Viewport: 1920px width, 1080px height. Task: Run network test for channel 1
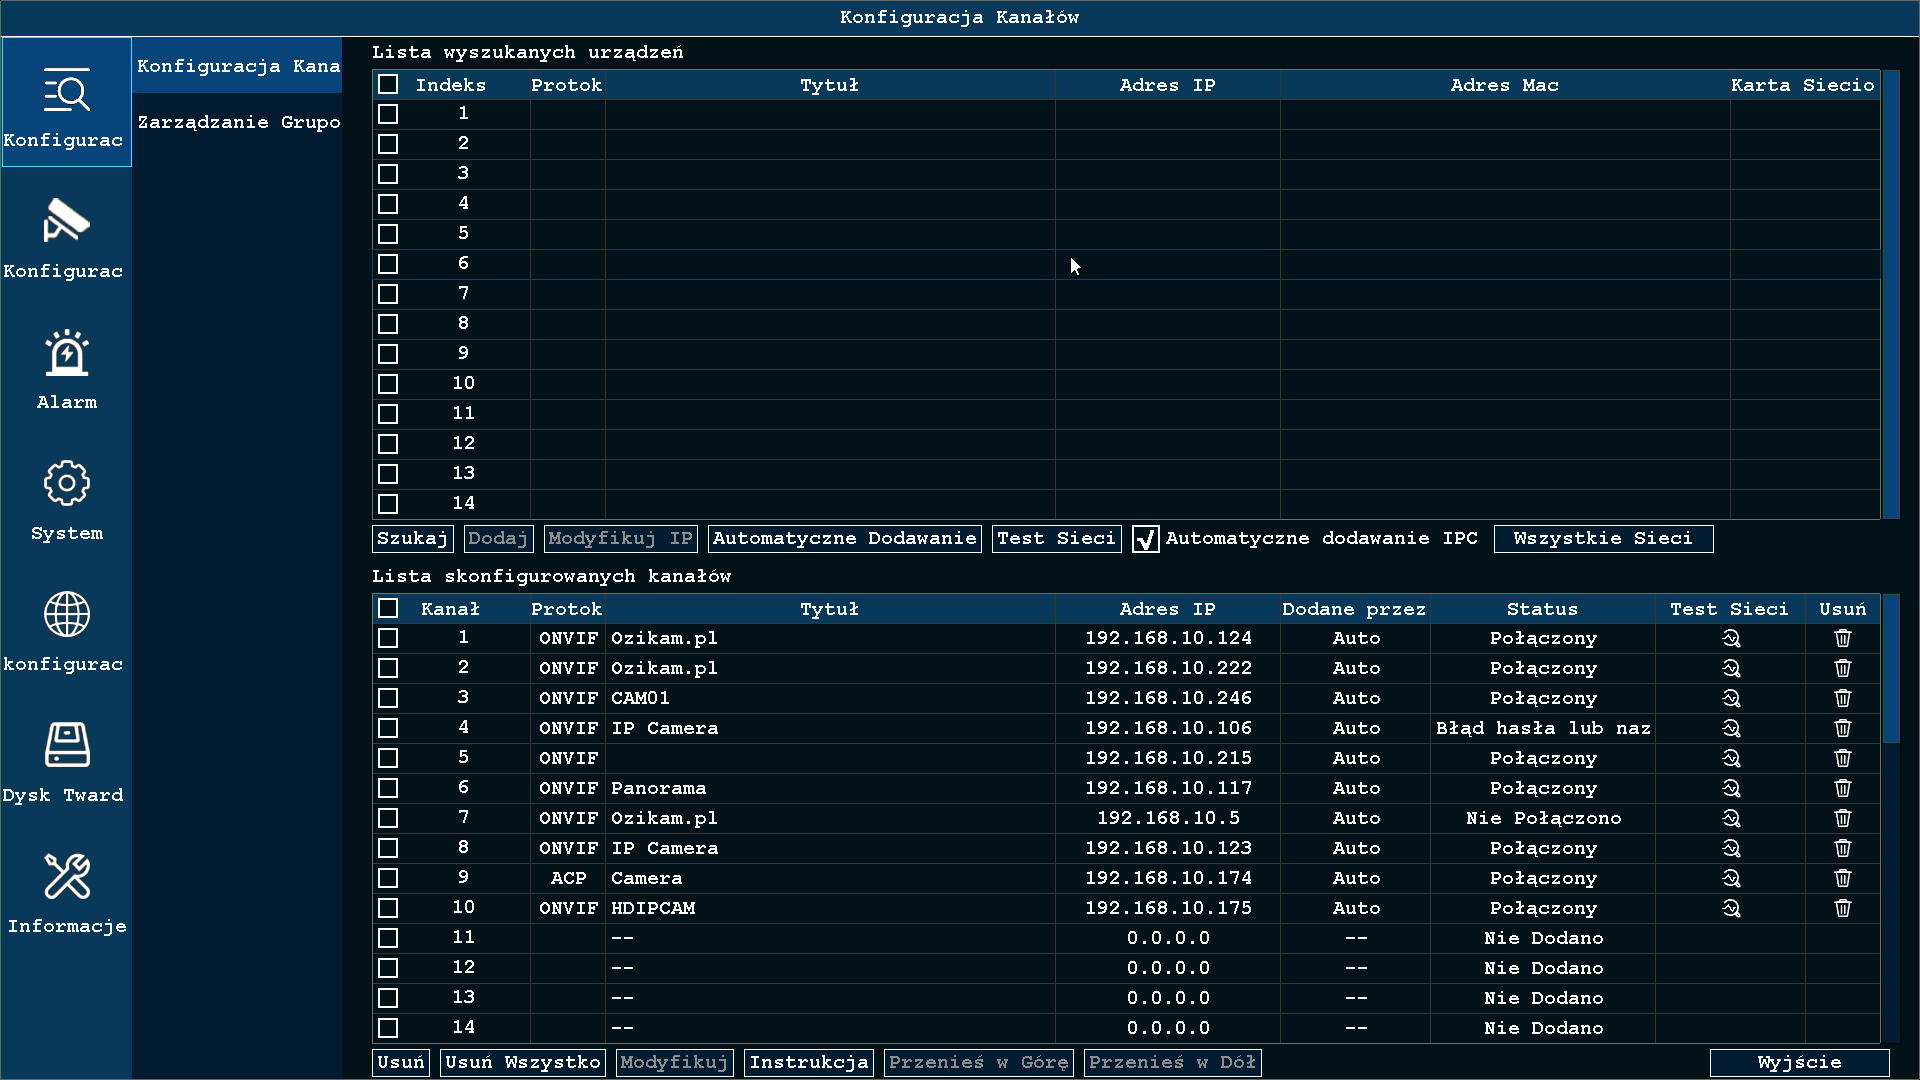coord(1731,638)
